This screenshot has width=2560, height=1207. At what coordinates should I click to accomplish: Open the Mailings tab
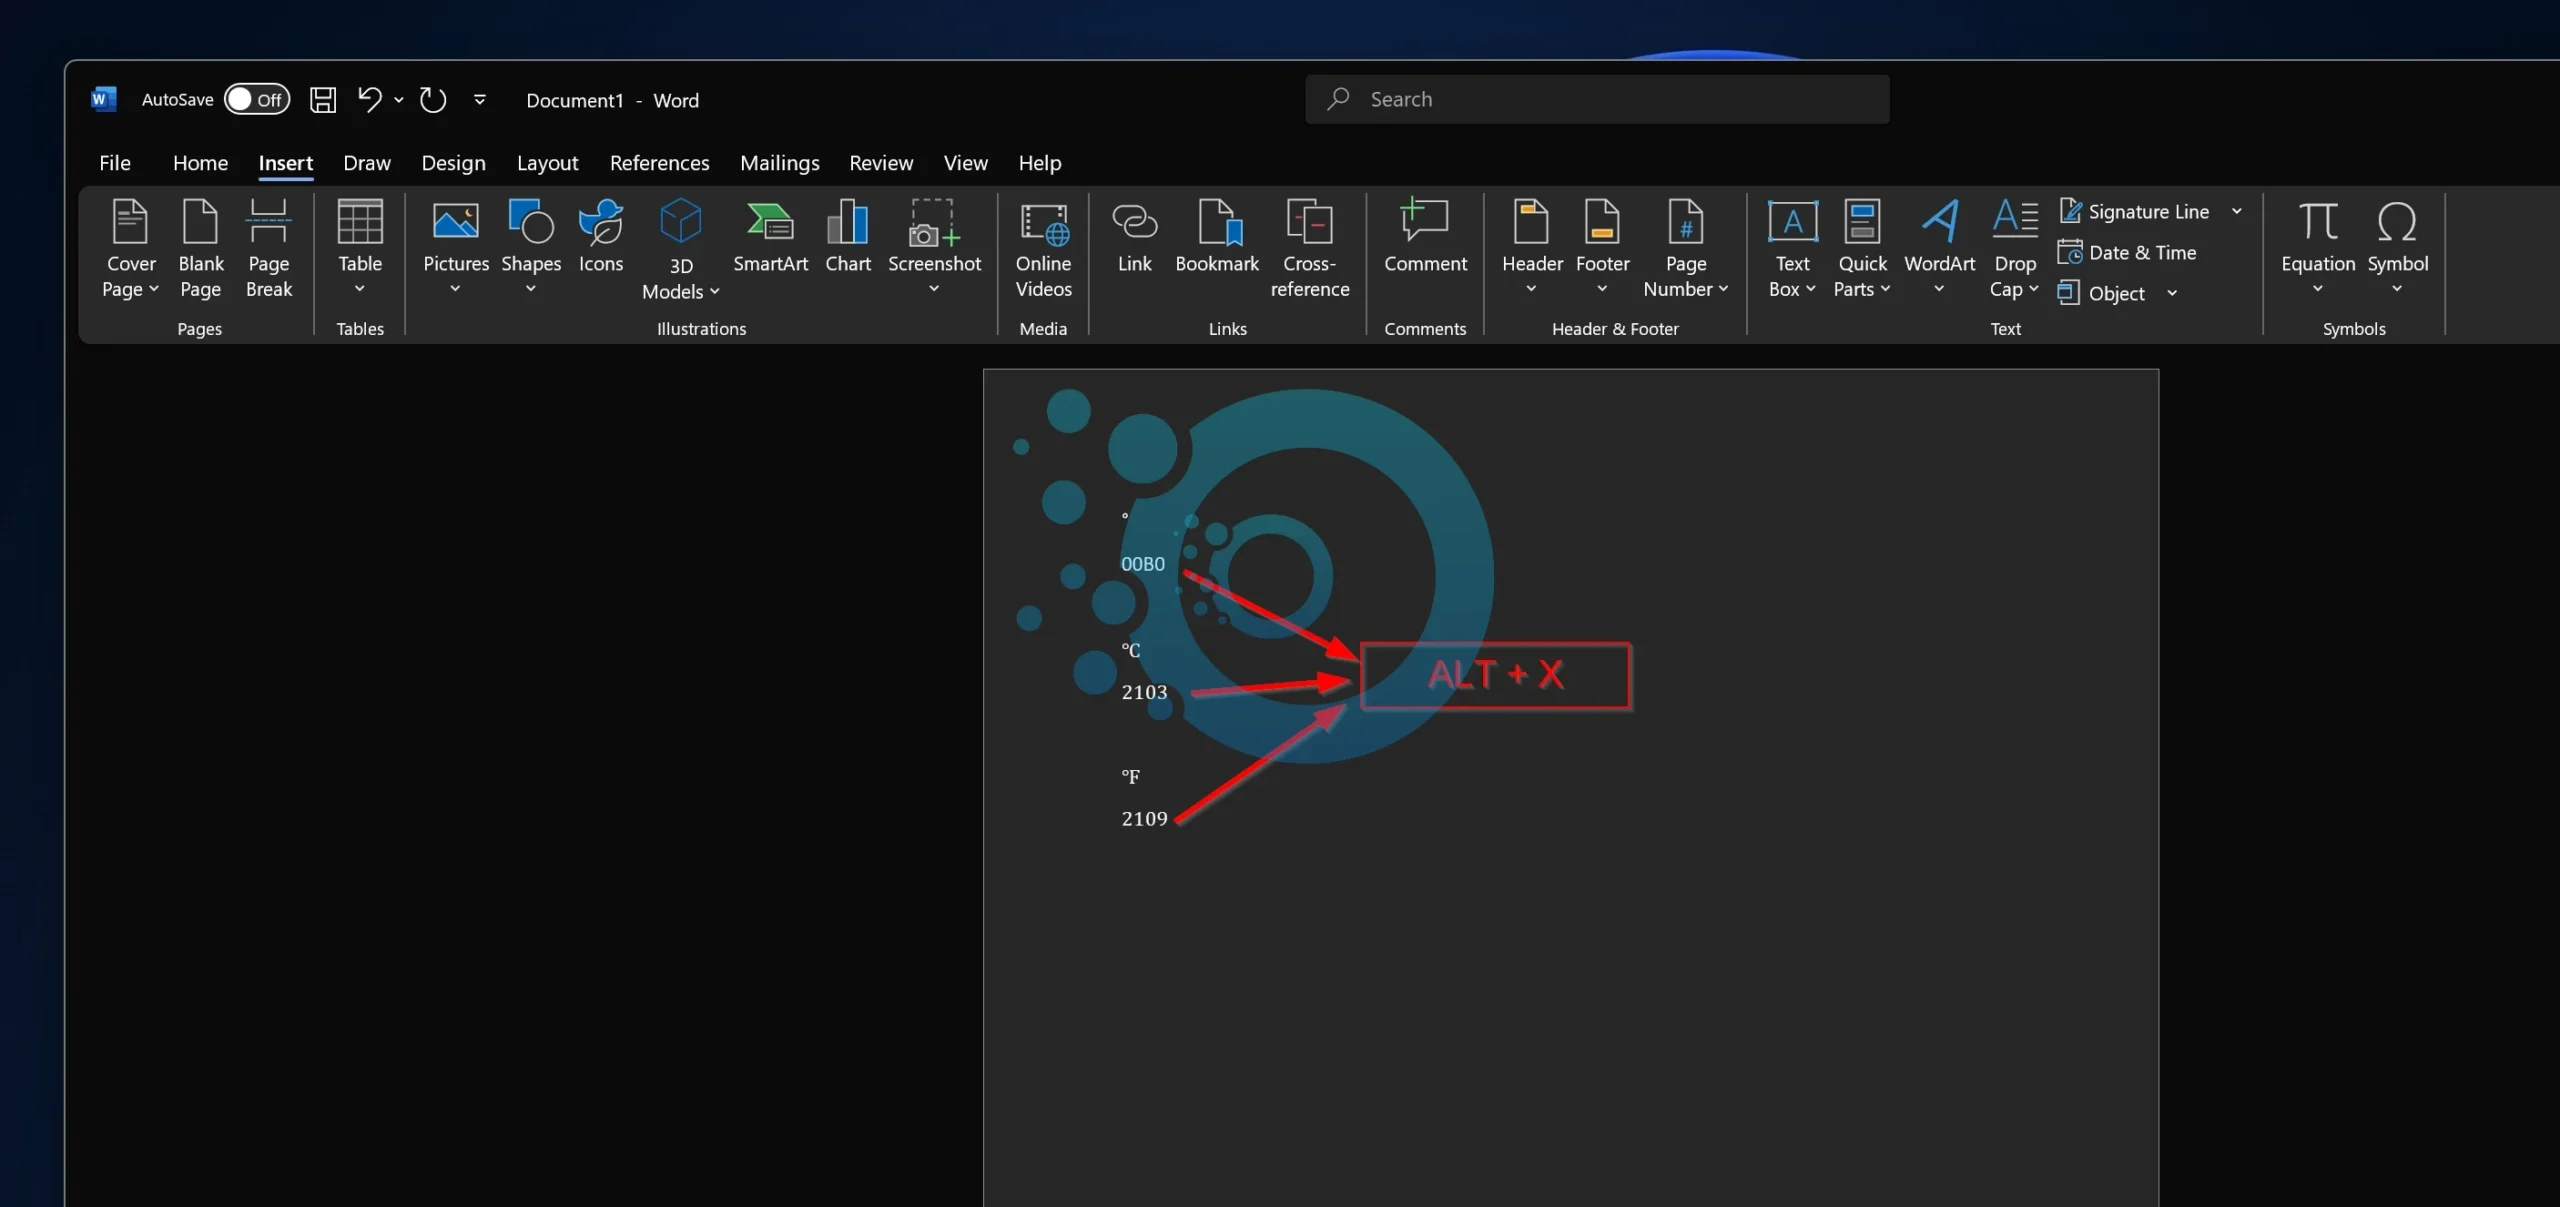779,162
